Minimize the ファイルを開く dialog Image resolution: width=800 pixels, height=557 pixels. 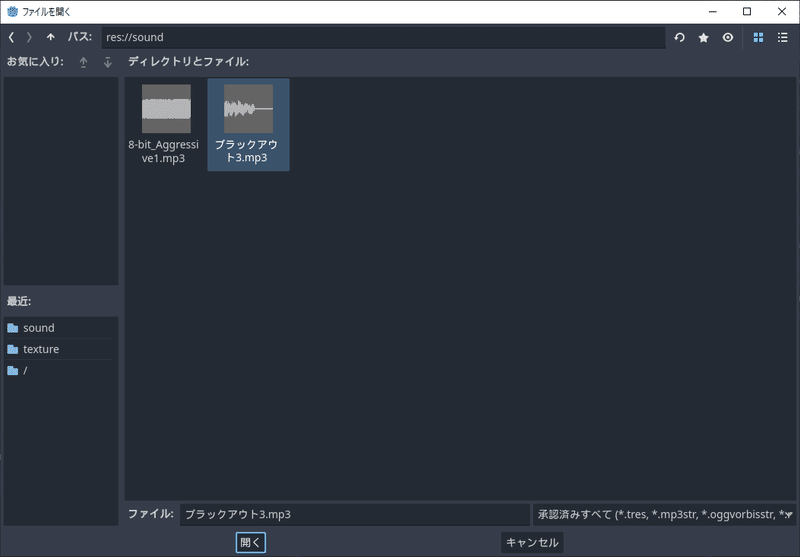click(x=713, y=11)
